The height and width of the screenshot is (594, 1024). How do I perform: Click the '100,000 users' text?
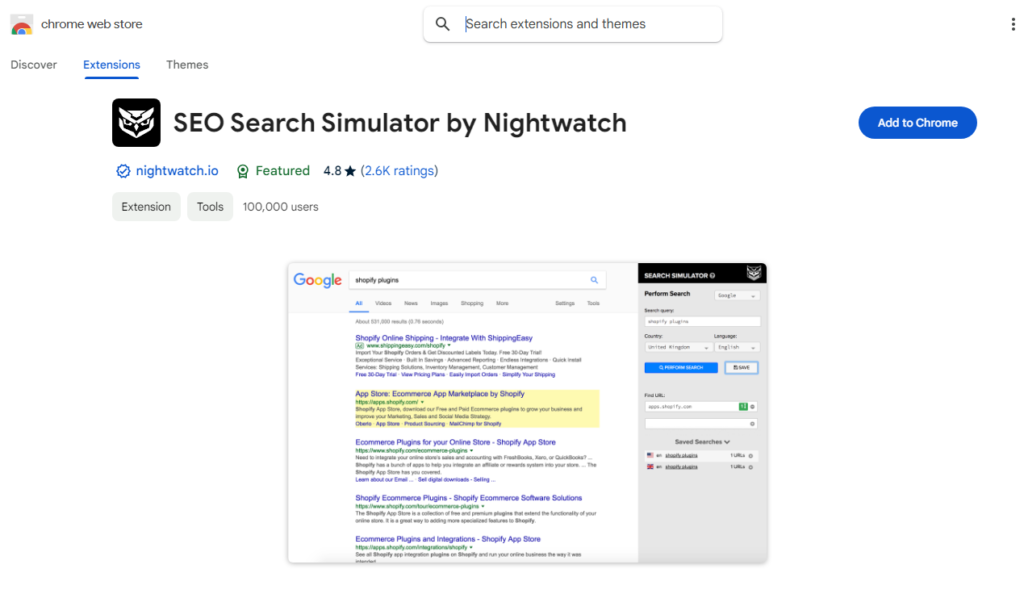(281, 207)
